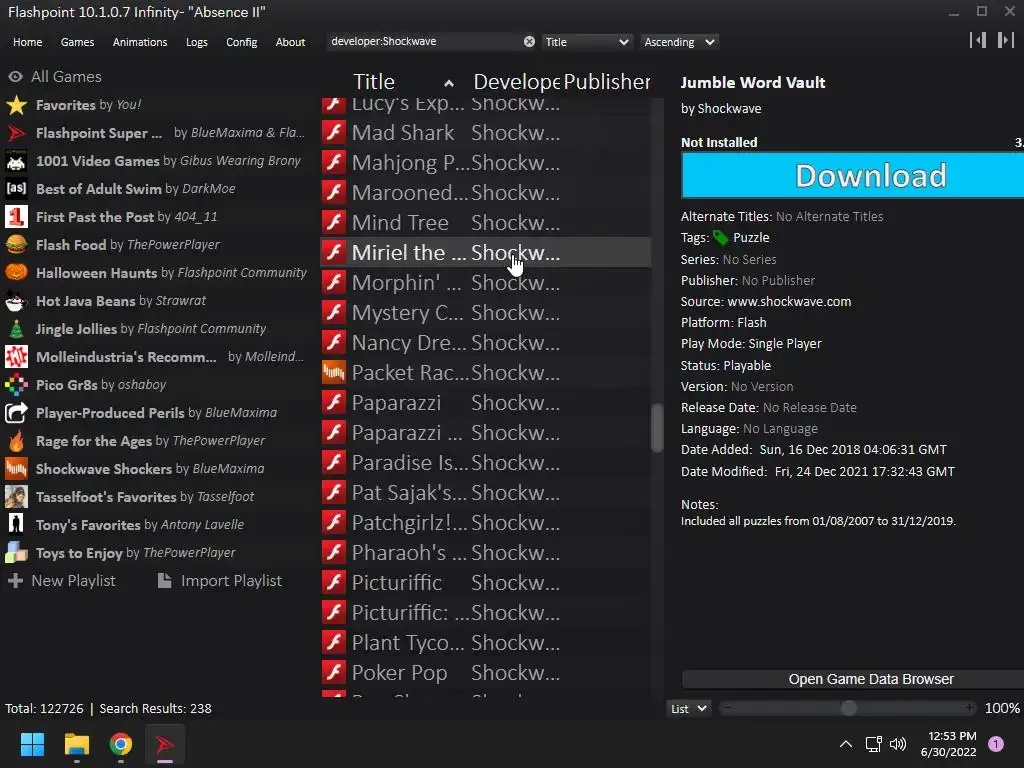
Task: Select the Paradise Is... game row
Action: 486,462
